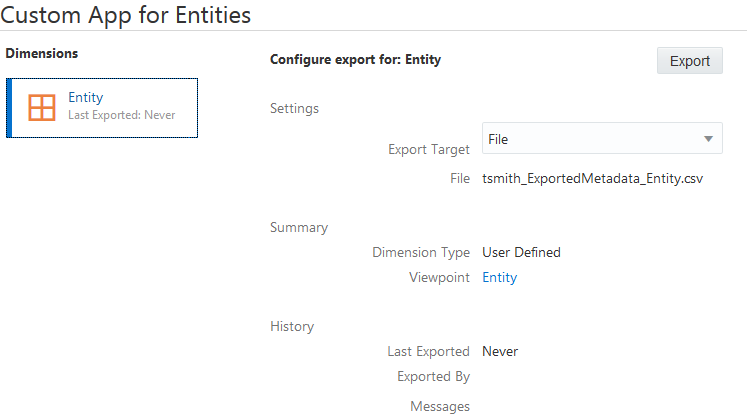Click the Summary section label
The width and height of the screenshot is (748, 416).
299,227
